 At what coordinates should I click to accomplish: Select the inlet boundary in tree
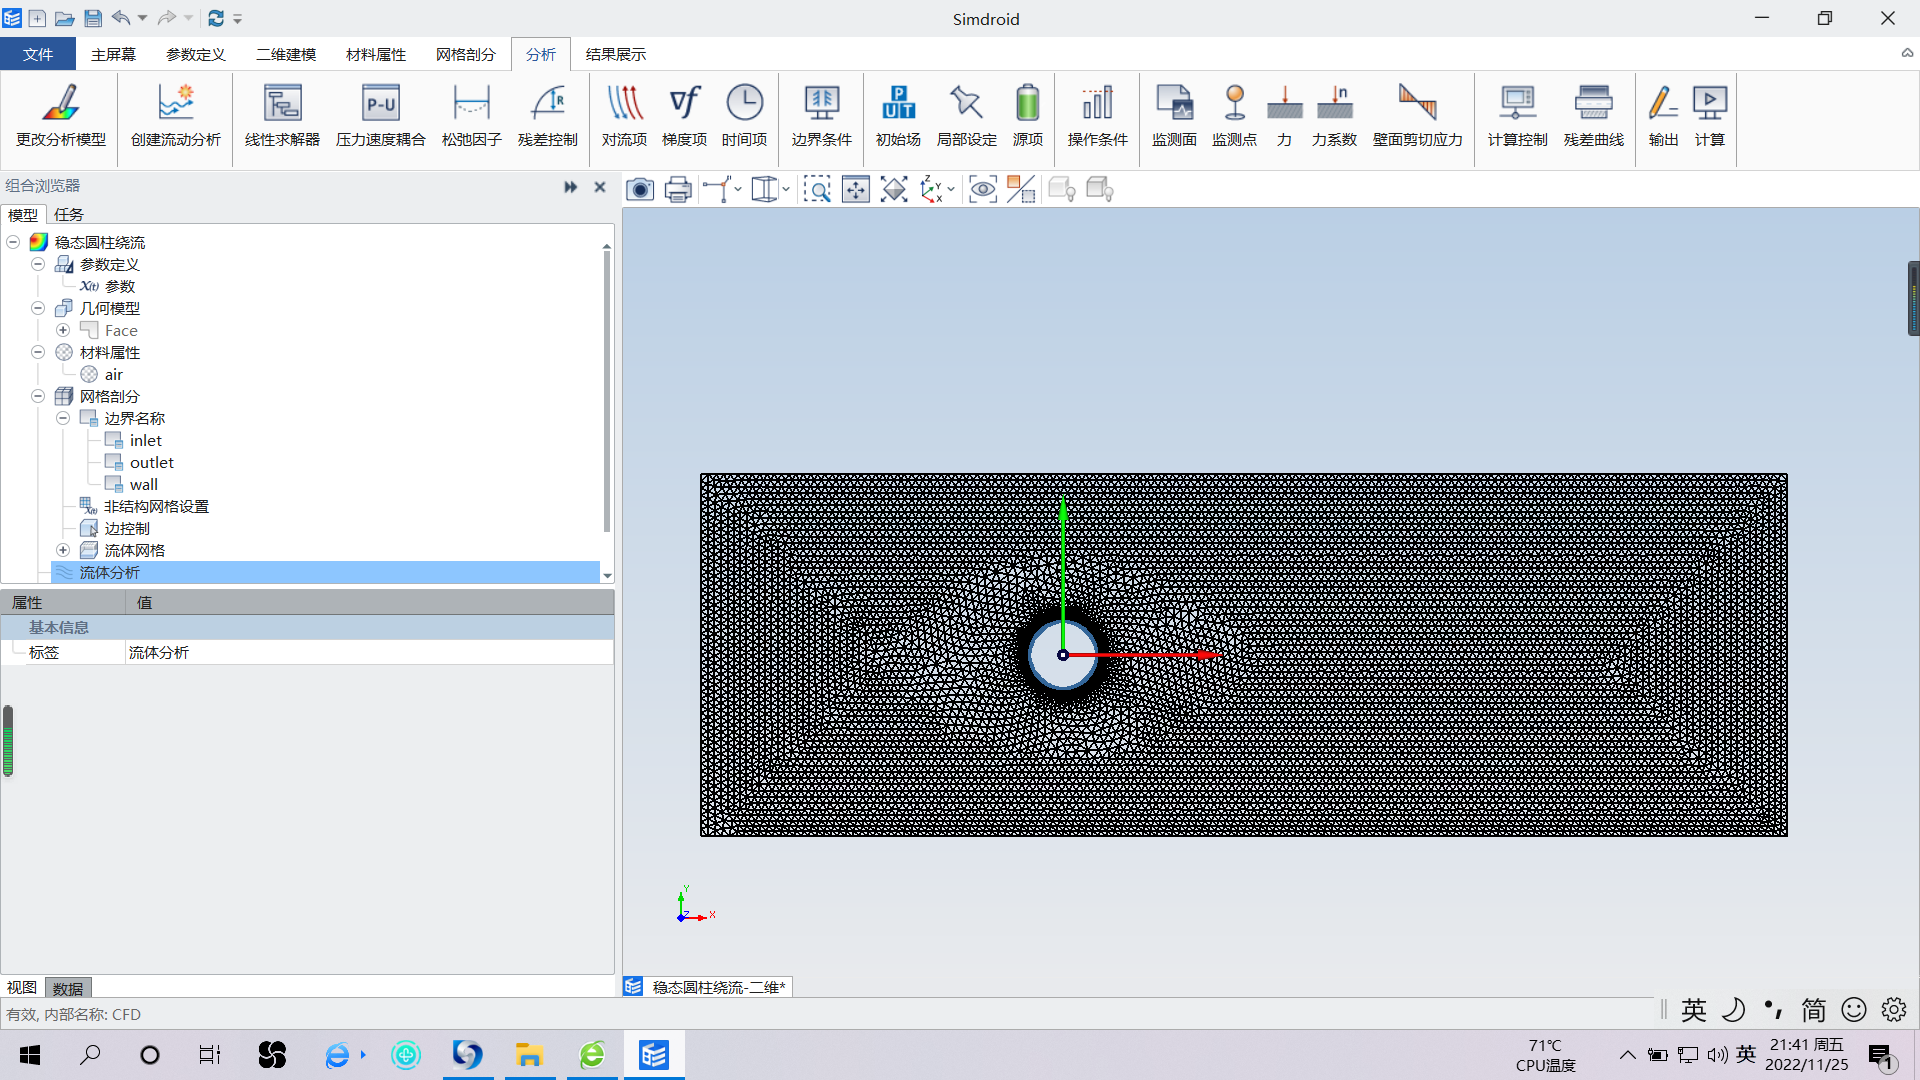point(146,440)
